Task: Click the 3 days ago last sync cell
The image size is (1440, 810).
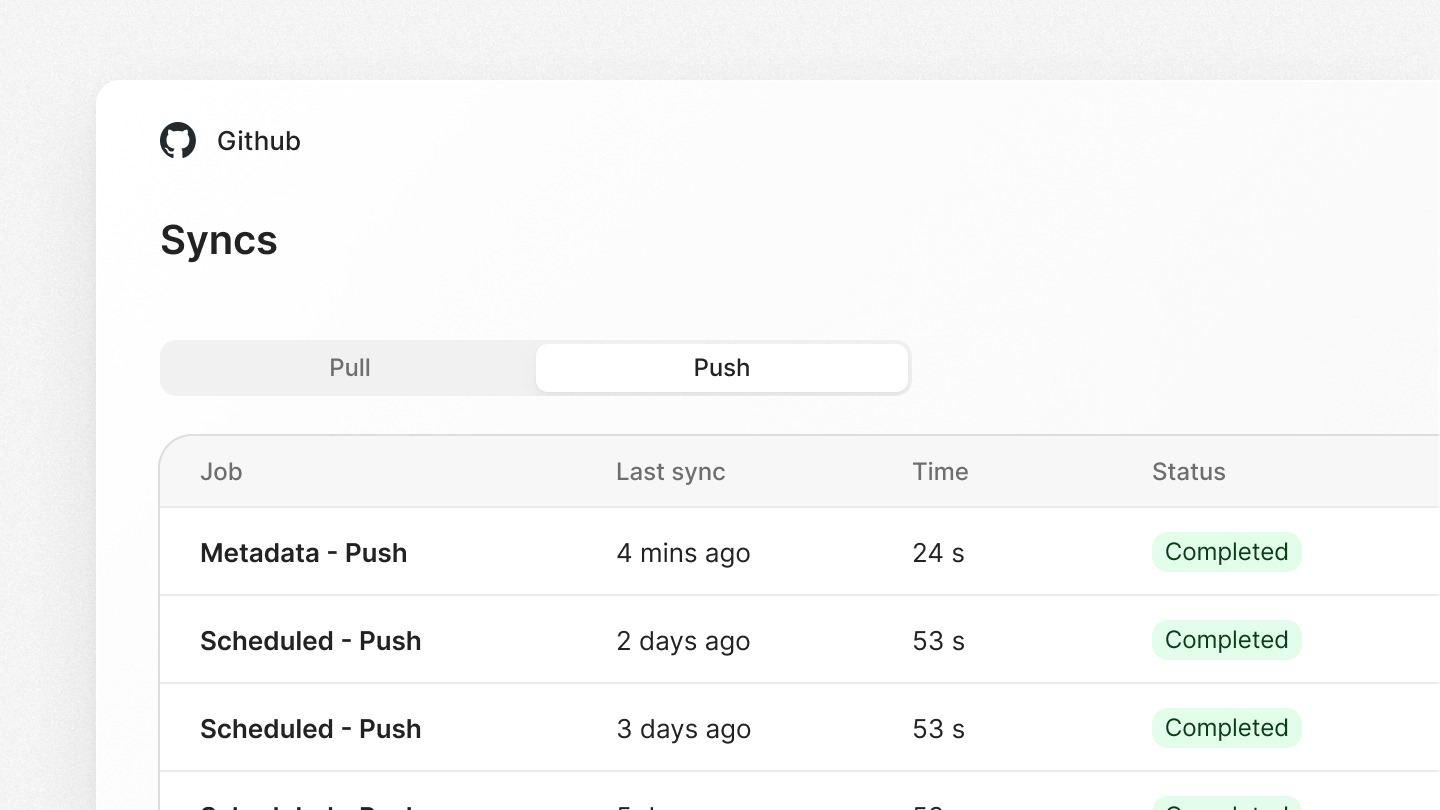Action: coord(683,729)
